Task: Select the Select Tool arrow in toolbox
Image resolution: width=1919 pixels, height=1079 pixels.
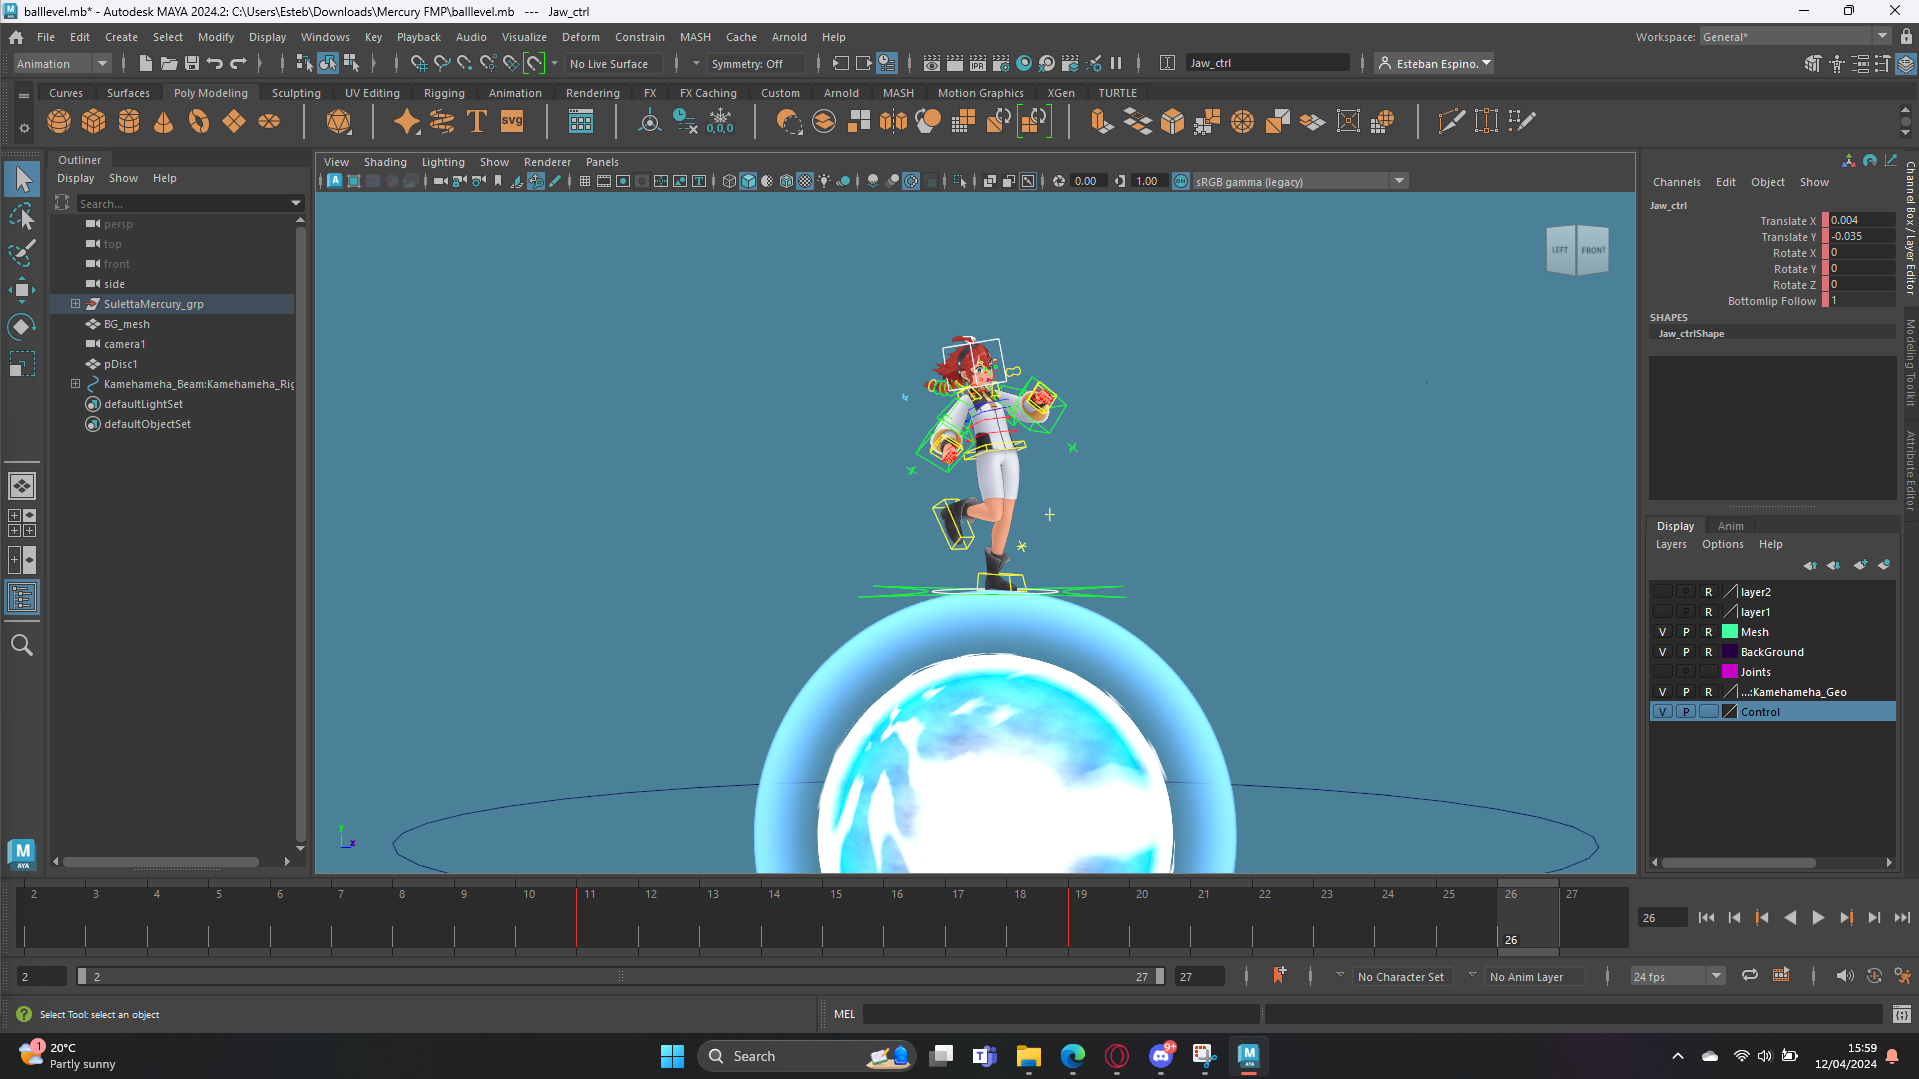Action: (22, 180)
